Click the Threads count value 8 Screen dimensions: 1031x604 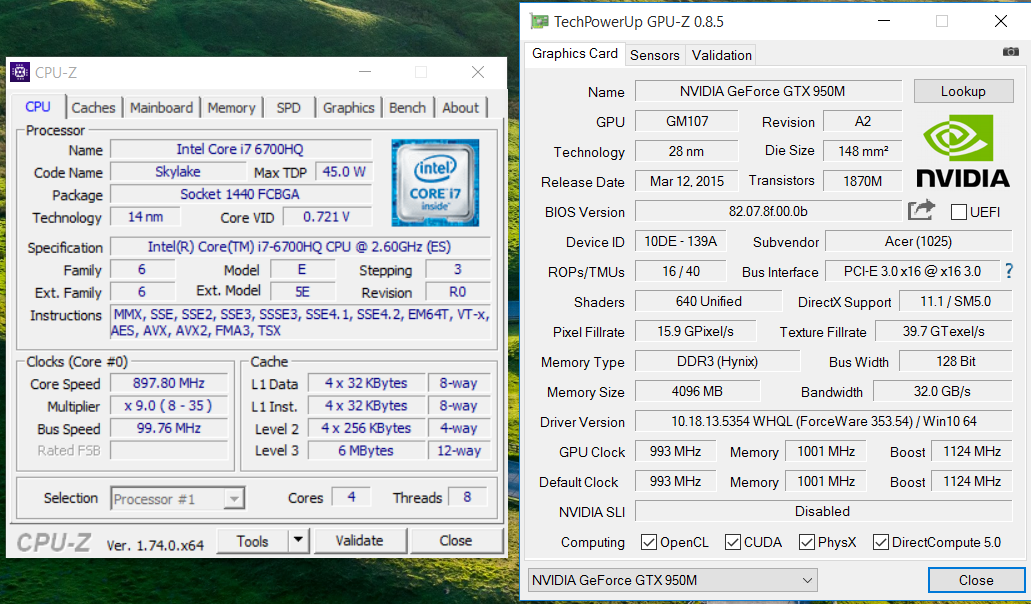click(468, 497)
